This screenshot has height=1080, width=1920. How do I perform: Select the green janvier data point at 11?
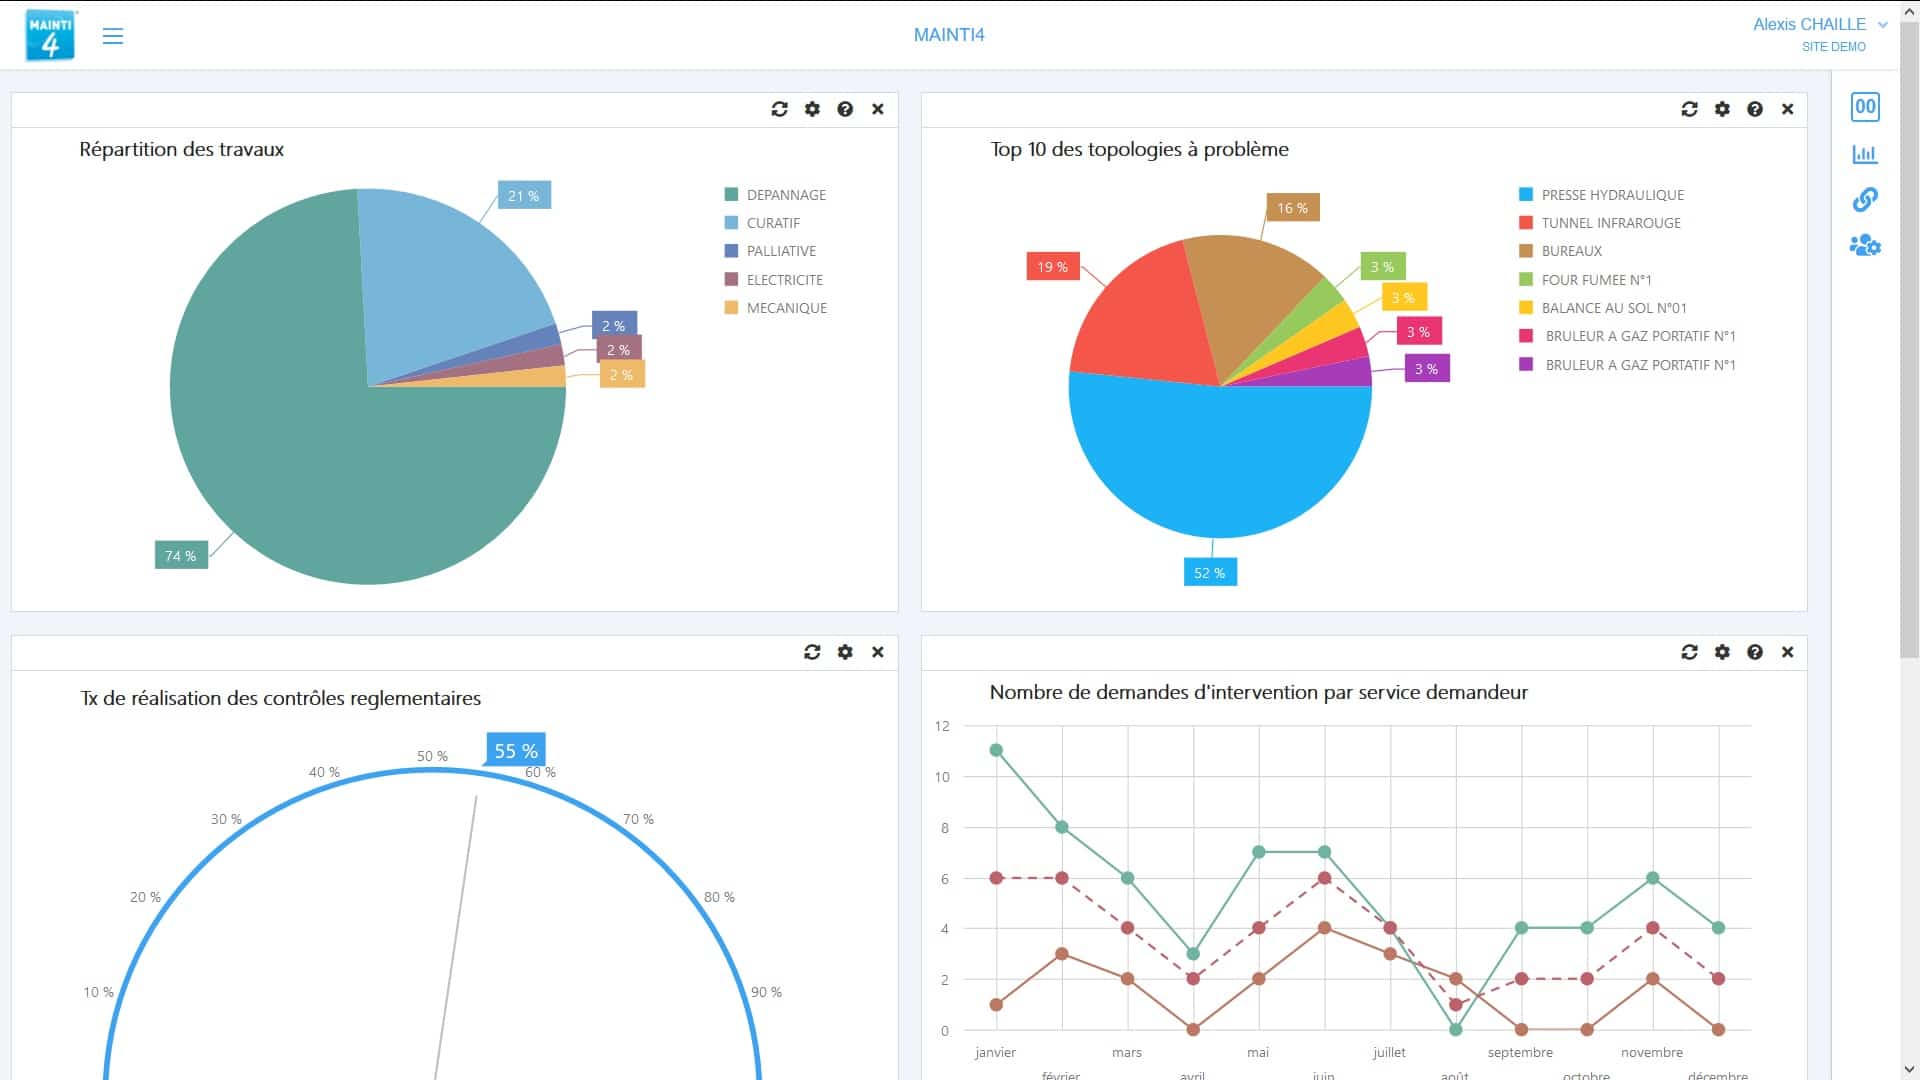pyautogui.click(x=996, y=750)
